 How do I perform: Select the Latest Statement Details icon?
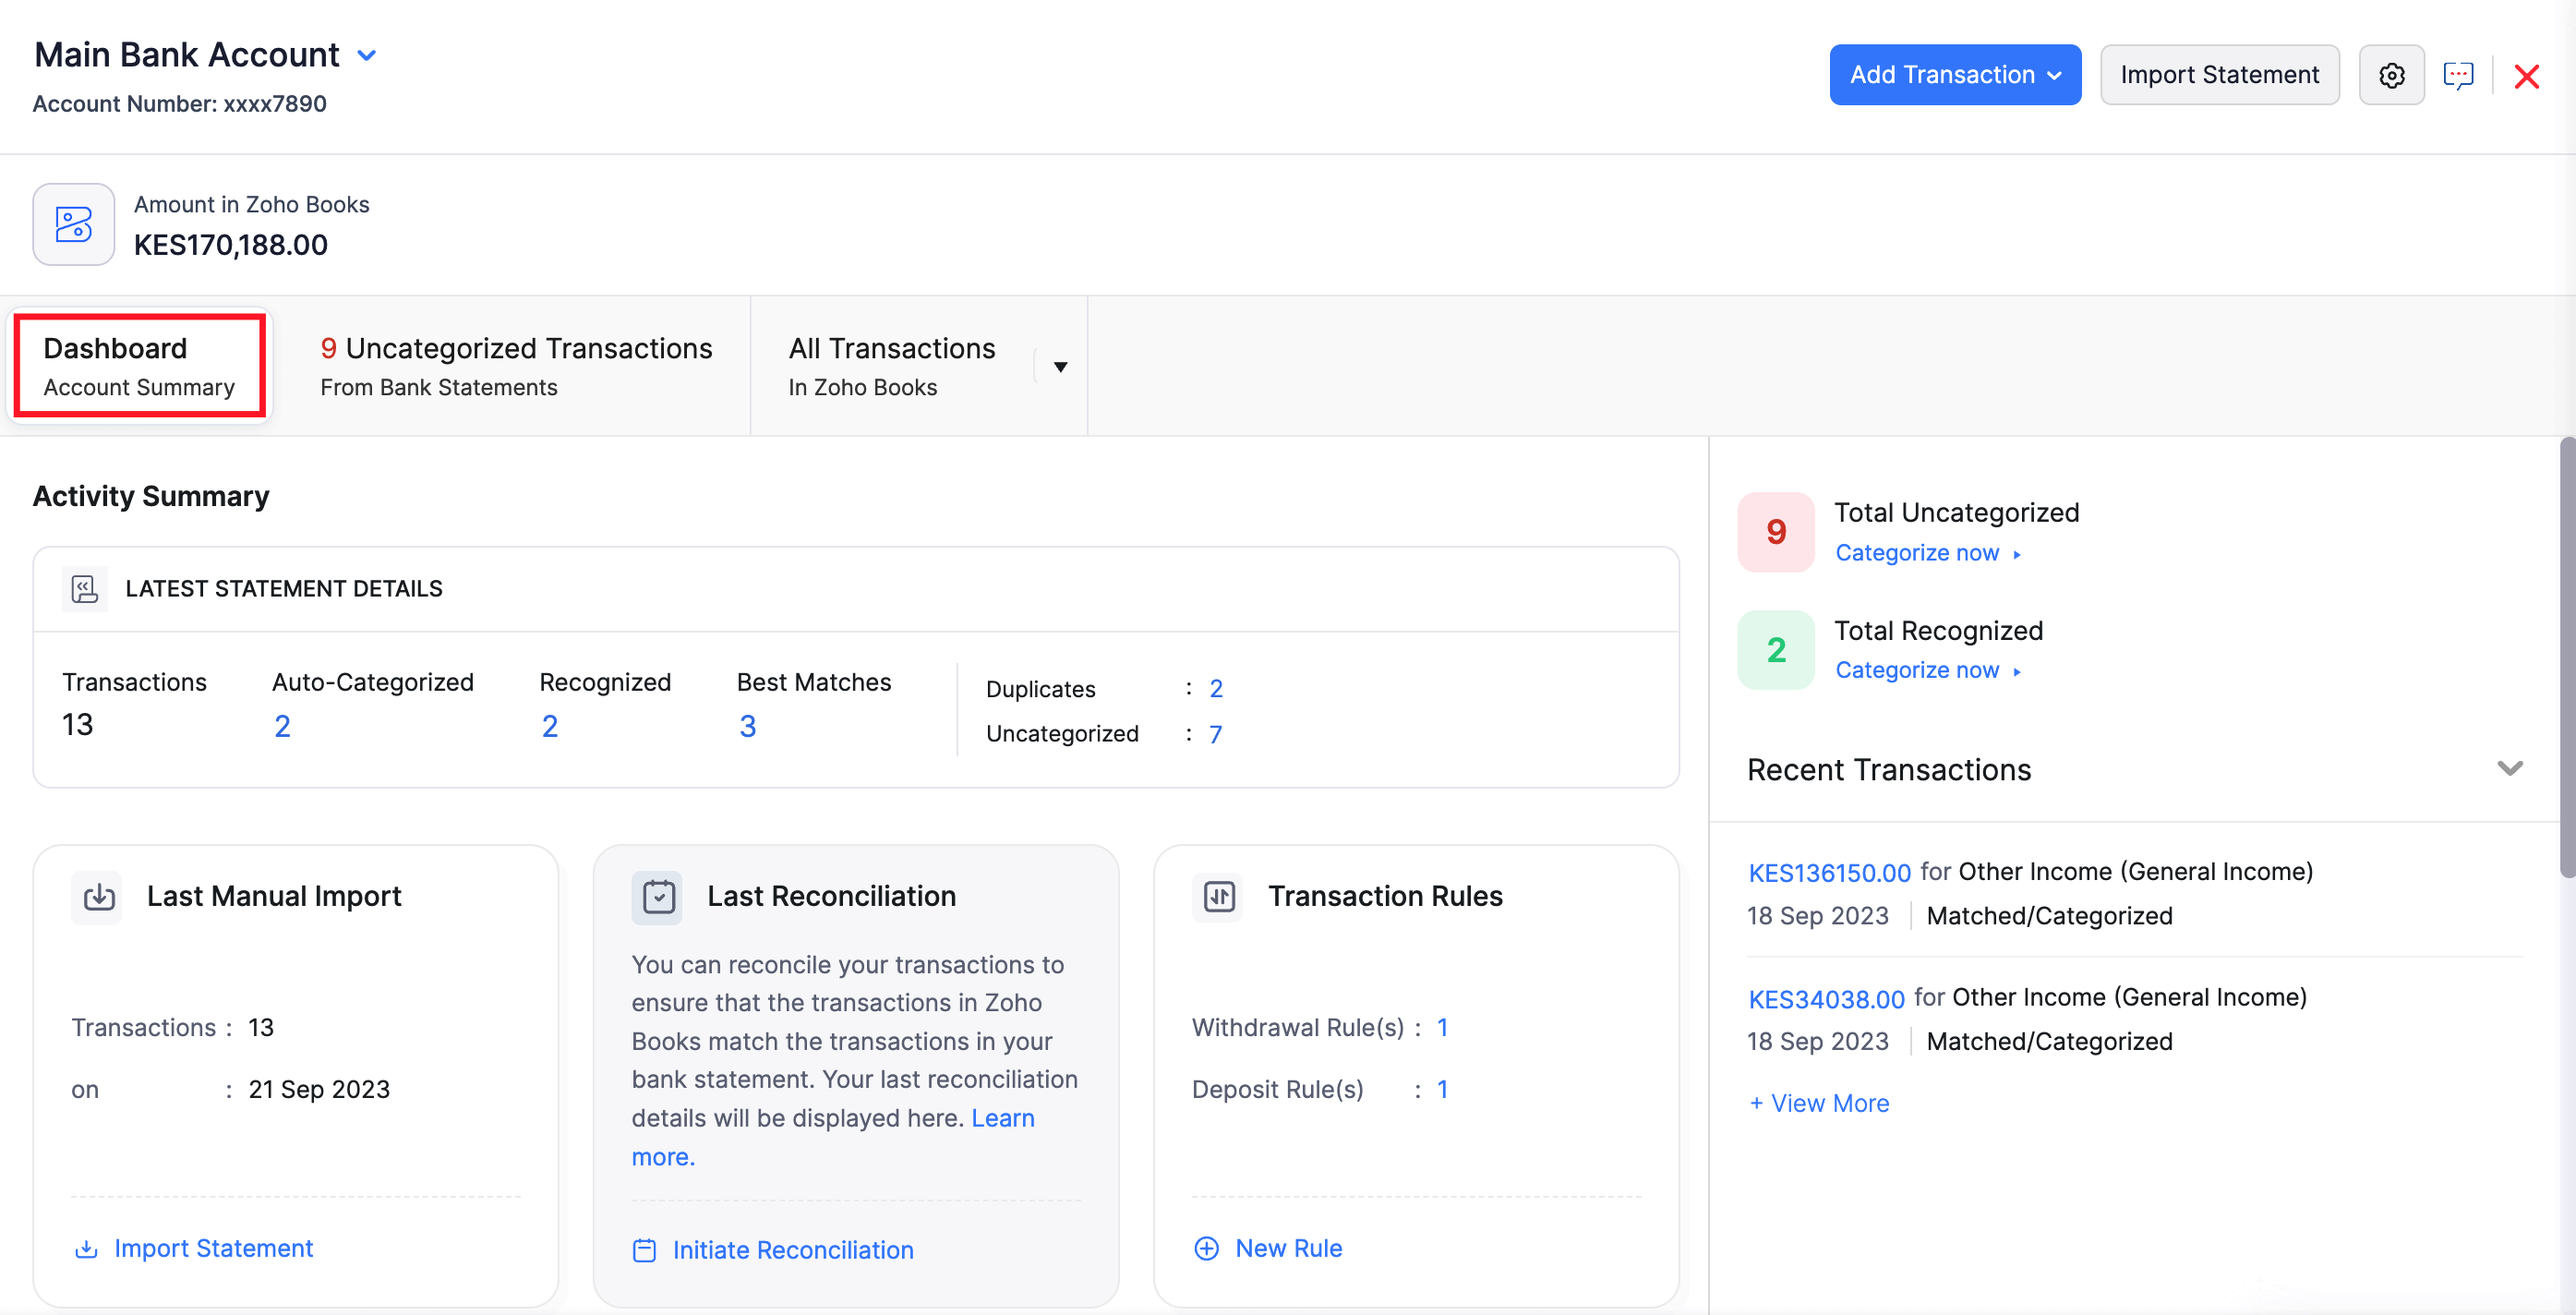coord(84,589)
